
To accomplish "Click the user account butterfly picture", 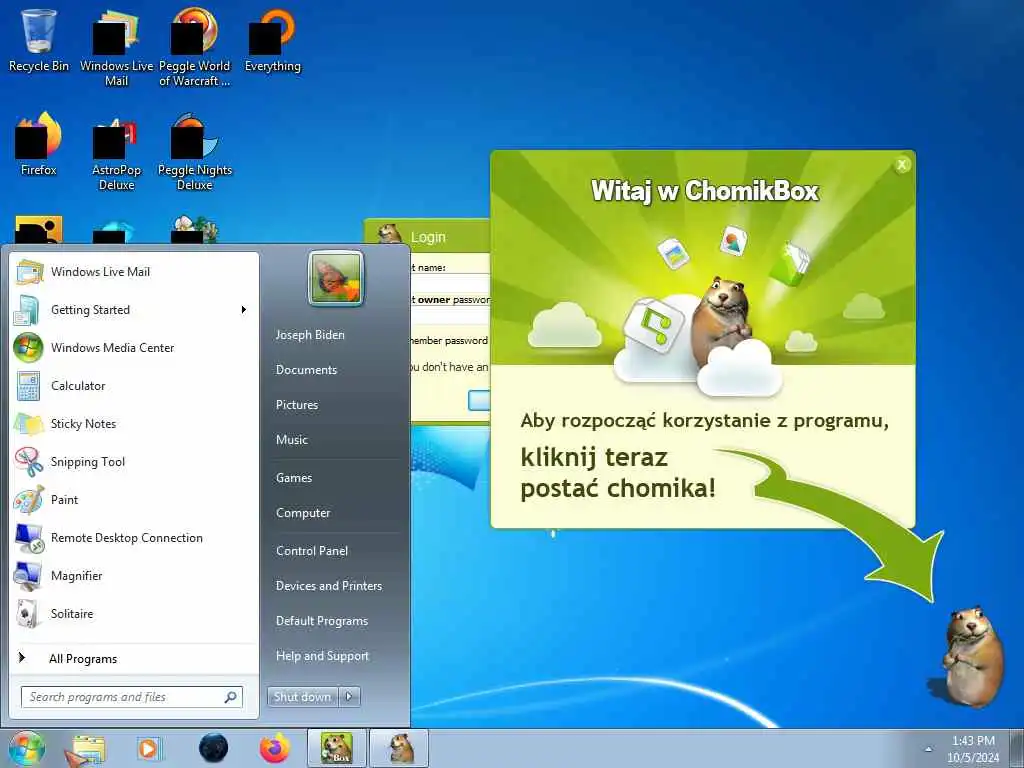I will pyautogui.click(x=336, y=278).
